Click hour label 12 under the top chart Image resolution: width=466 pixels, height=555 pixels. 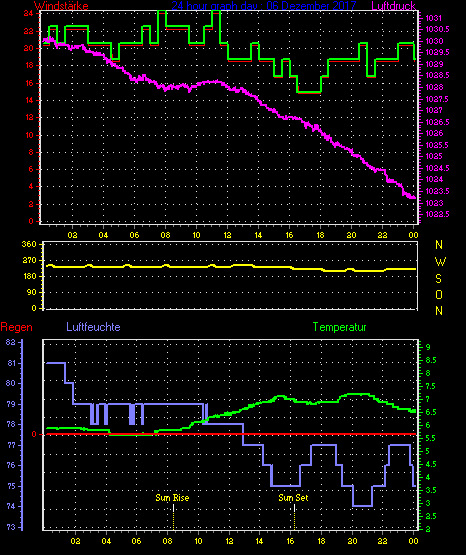coord(227,235)
